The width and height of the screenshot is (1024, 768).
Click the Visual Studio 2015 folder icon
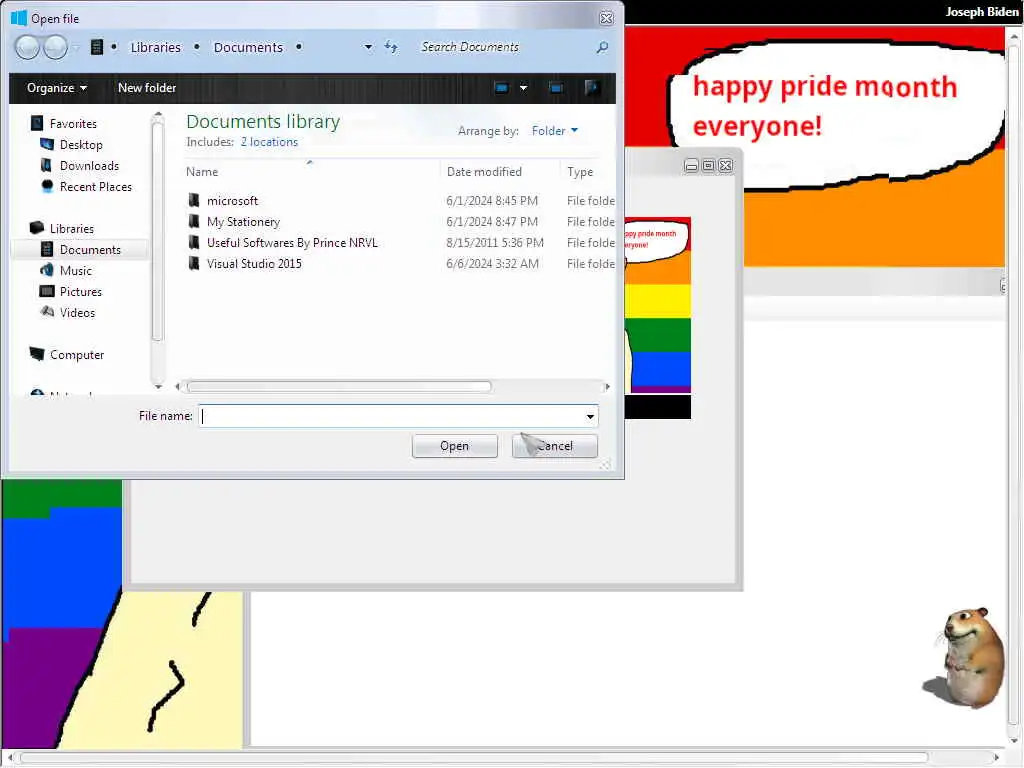coord(194,263)
